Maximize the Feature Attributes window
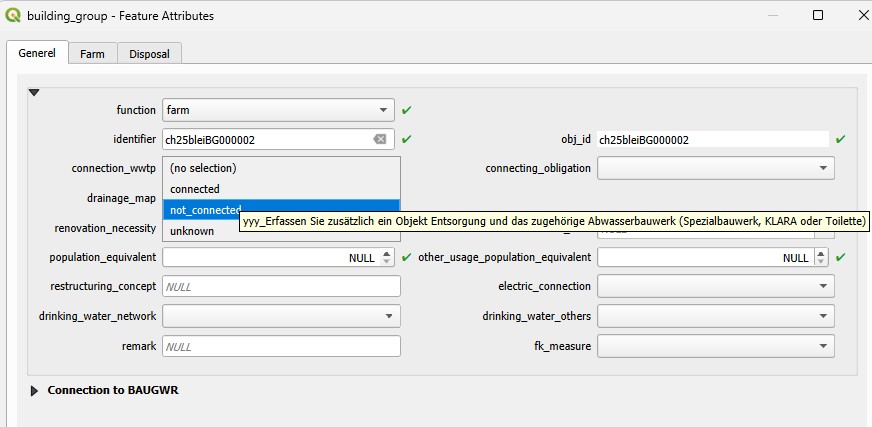Screen dimensions: 872x427 pos(817,16)
